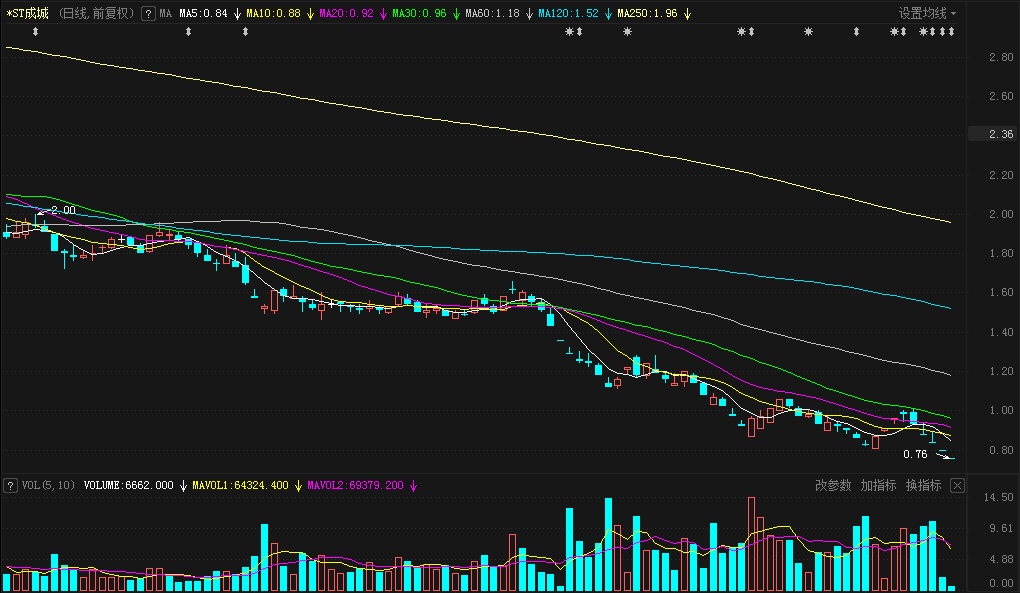The height and width of the screenshot is (593, 1020).
Task: Click the cyan MA120:1.52 label
Action: tap(568, 14)
